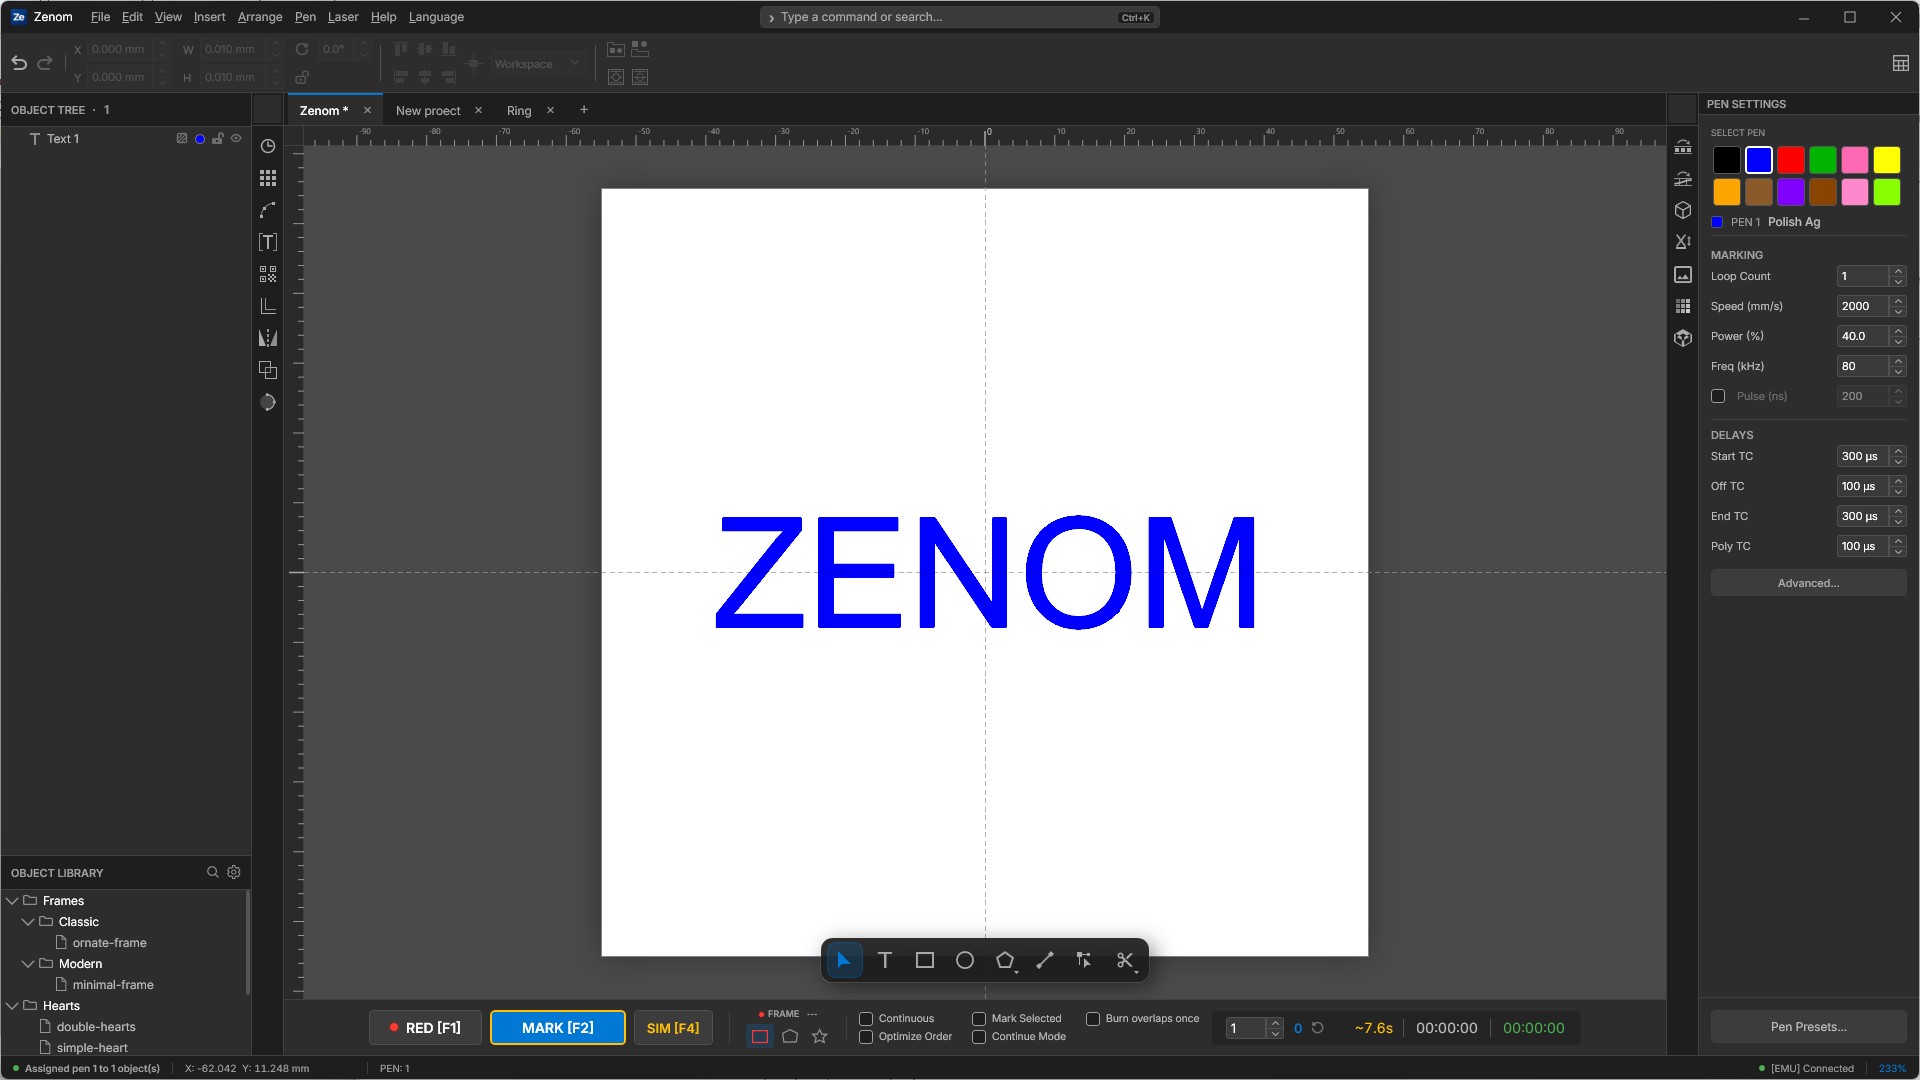Collapse the Hearts library folder

pyautogui.click(x=13, y=1006)
